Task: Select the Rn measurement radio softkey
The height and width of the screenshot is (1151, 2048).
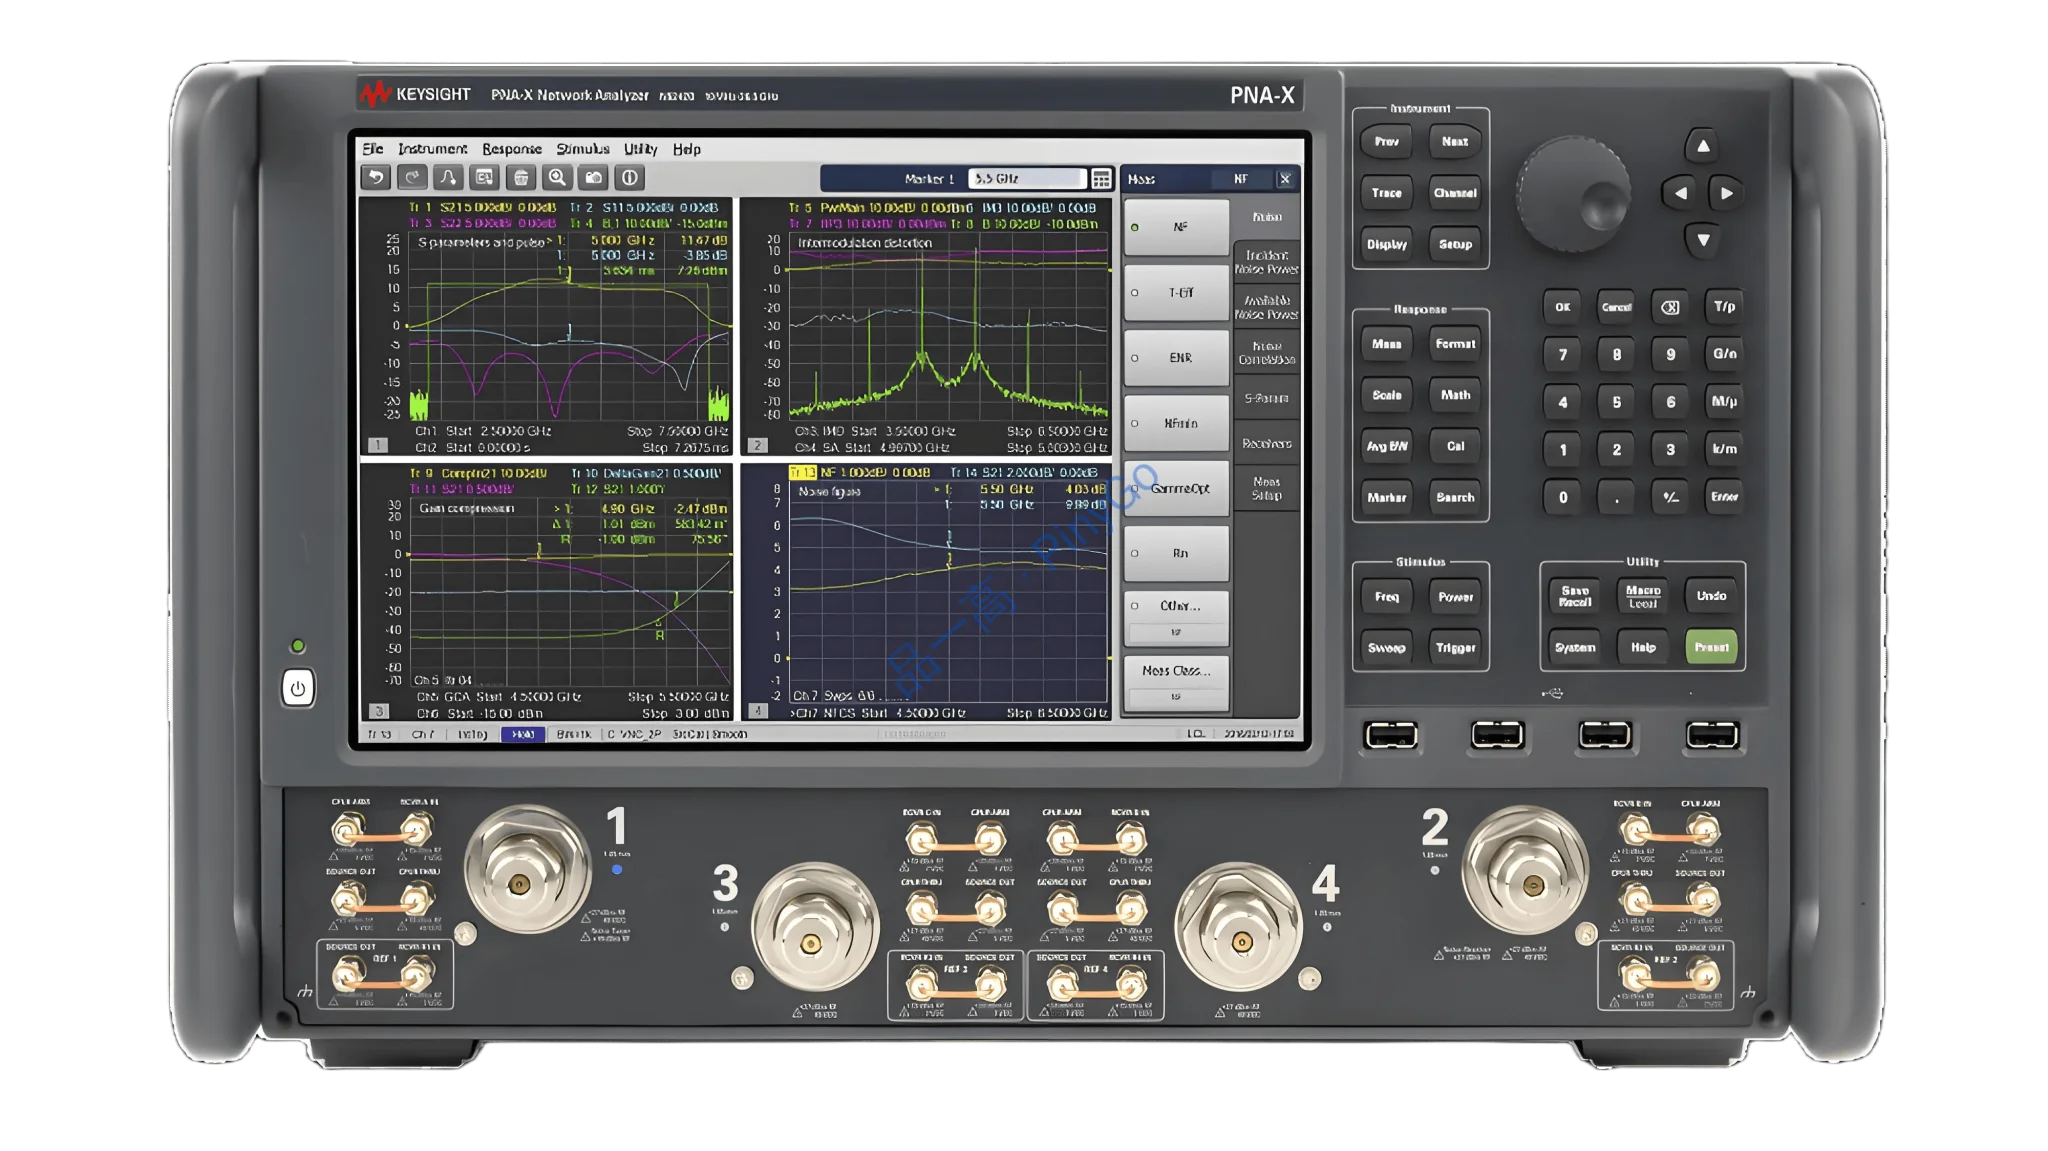Action: [1176, 553]
